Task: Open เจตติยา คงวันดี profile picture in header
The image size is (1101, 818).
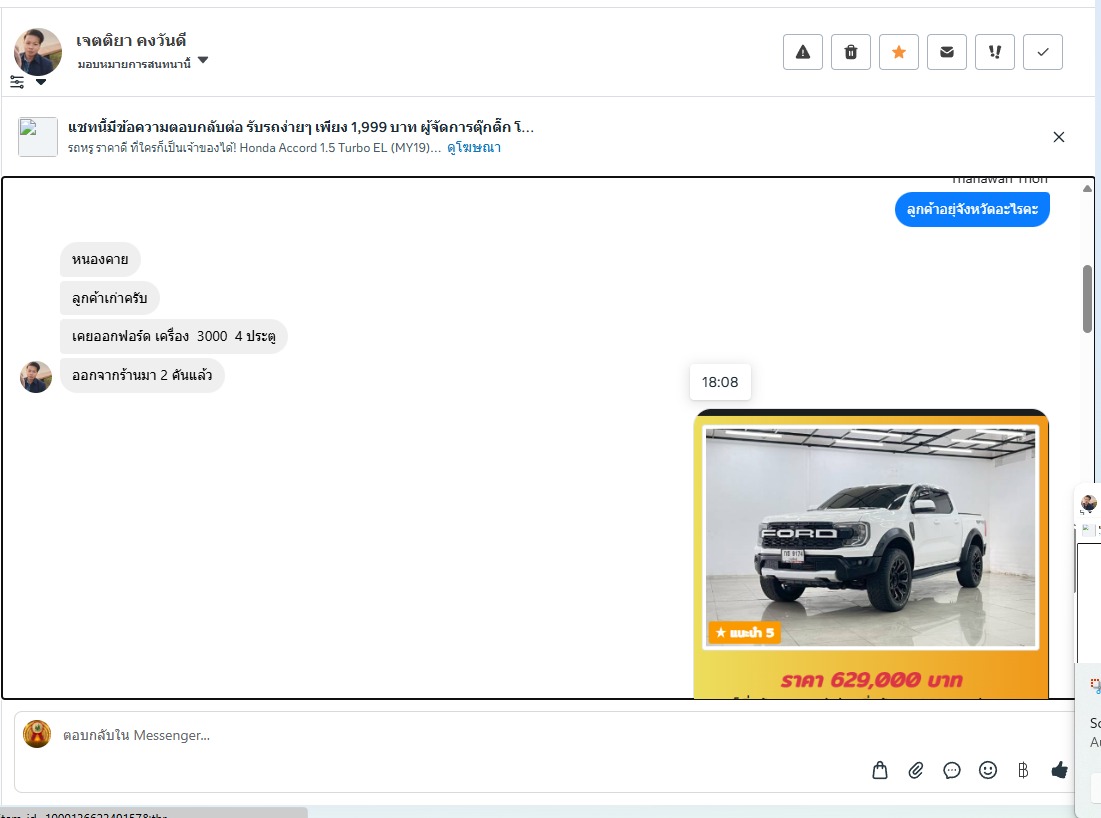Action: coord(38,52)
